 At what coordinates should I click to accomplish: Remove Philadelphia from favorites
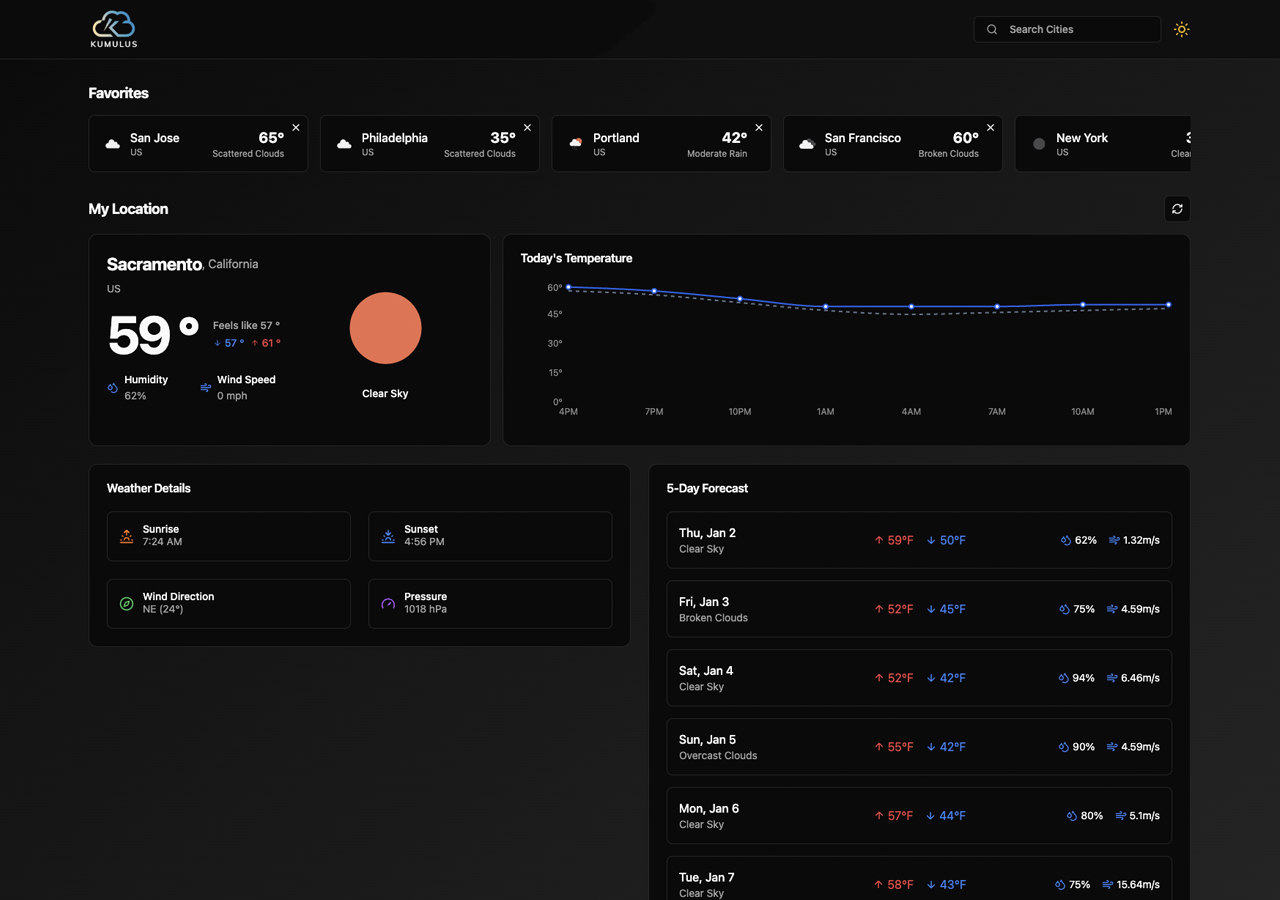527,128
